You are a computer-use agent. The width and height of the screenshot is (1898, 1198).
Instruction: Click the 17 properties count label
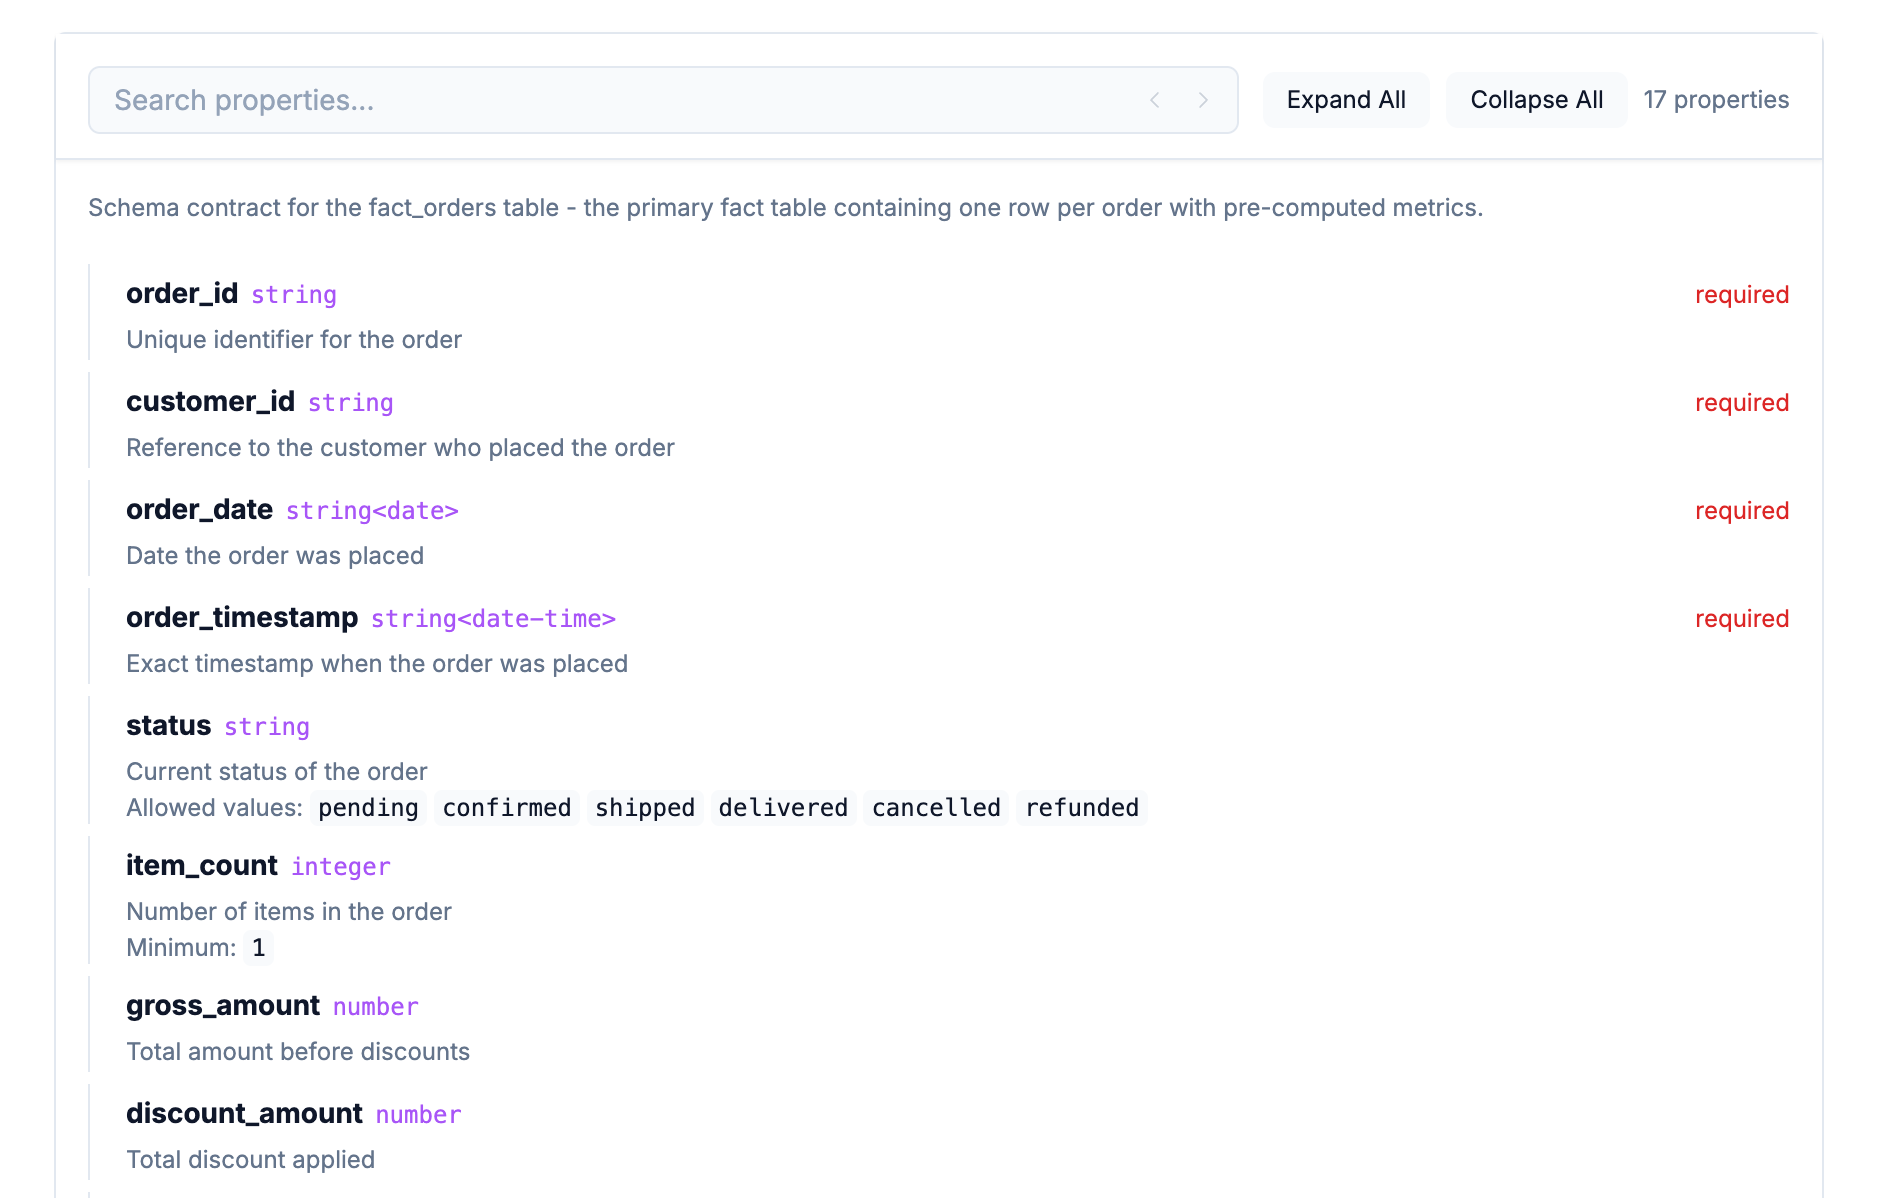[1716, 100]
